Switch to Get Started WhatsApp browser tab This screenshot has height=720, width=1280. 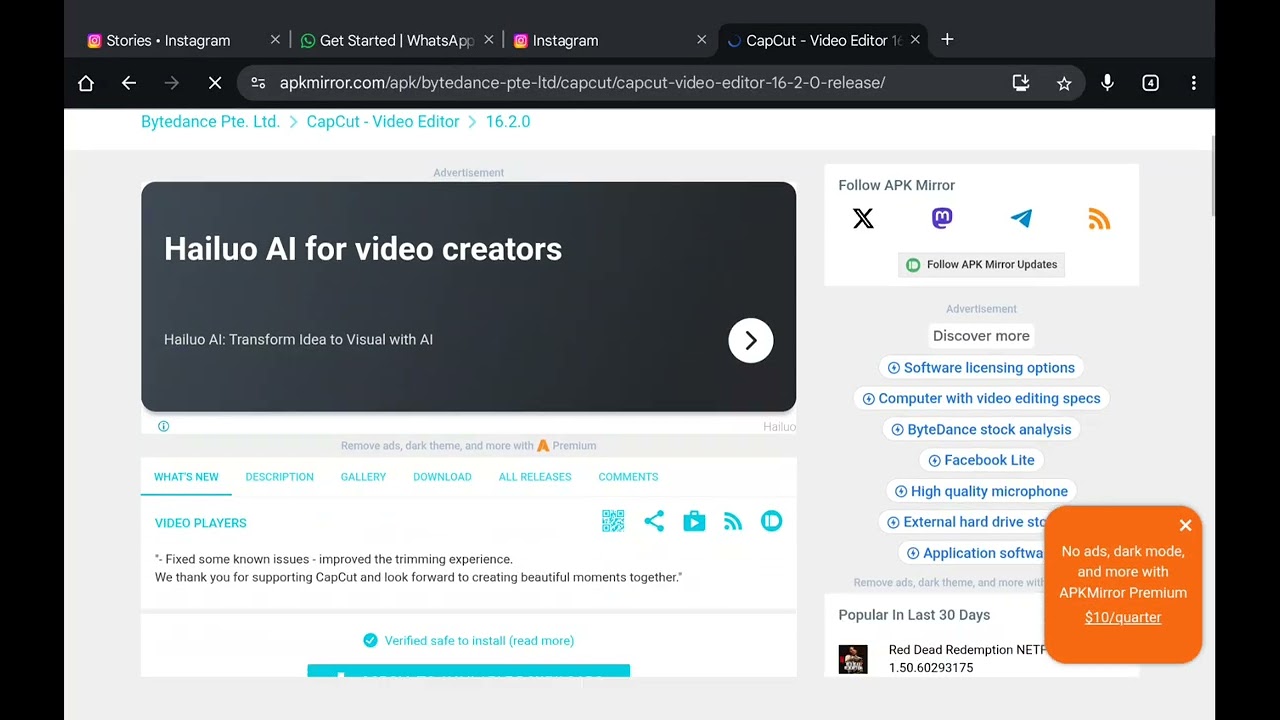(x=385, y=40)
